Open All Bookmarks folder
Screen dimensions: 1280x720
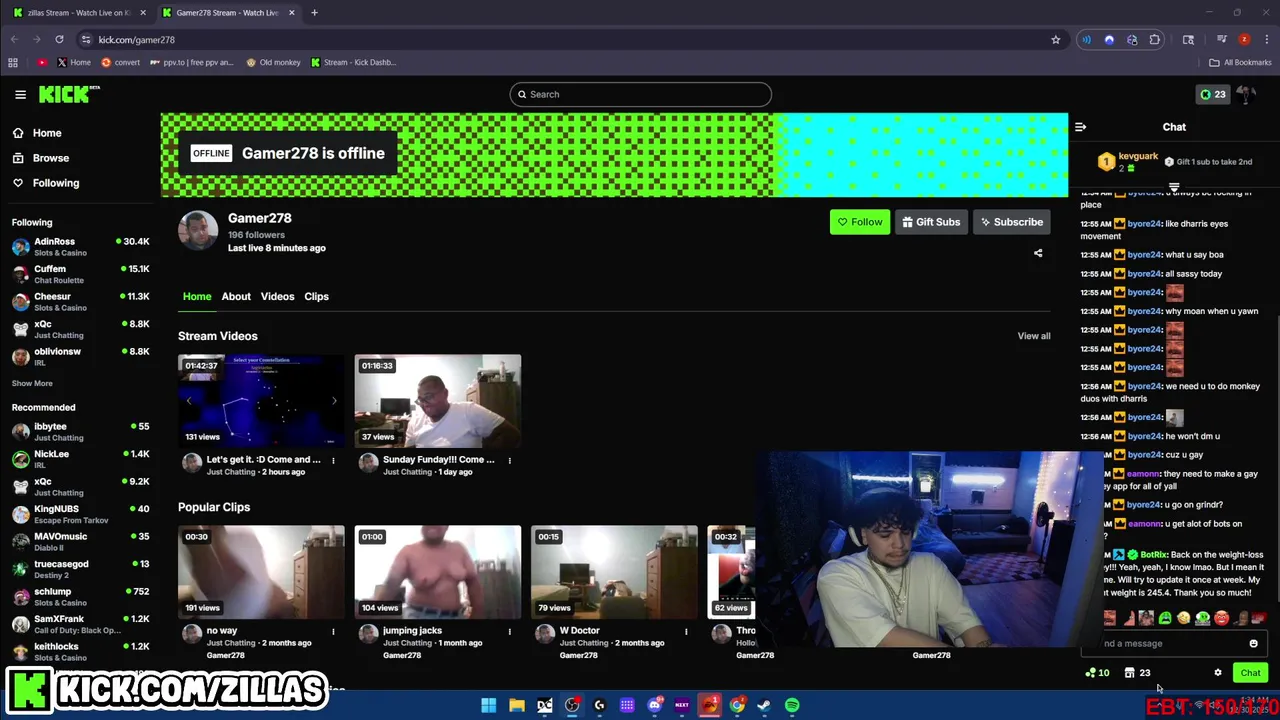(1240, 62)
